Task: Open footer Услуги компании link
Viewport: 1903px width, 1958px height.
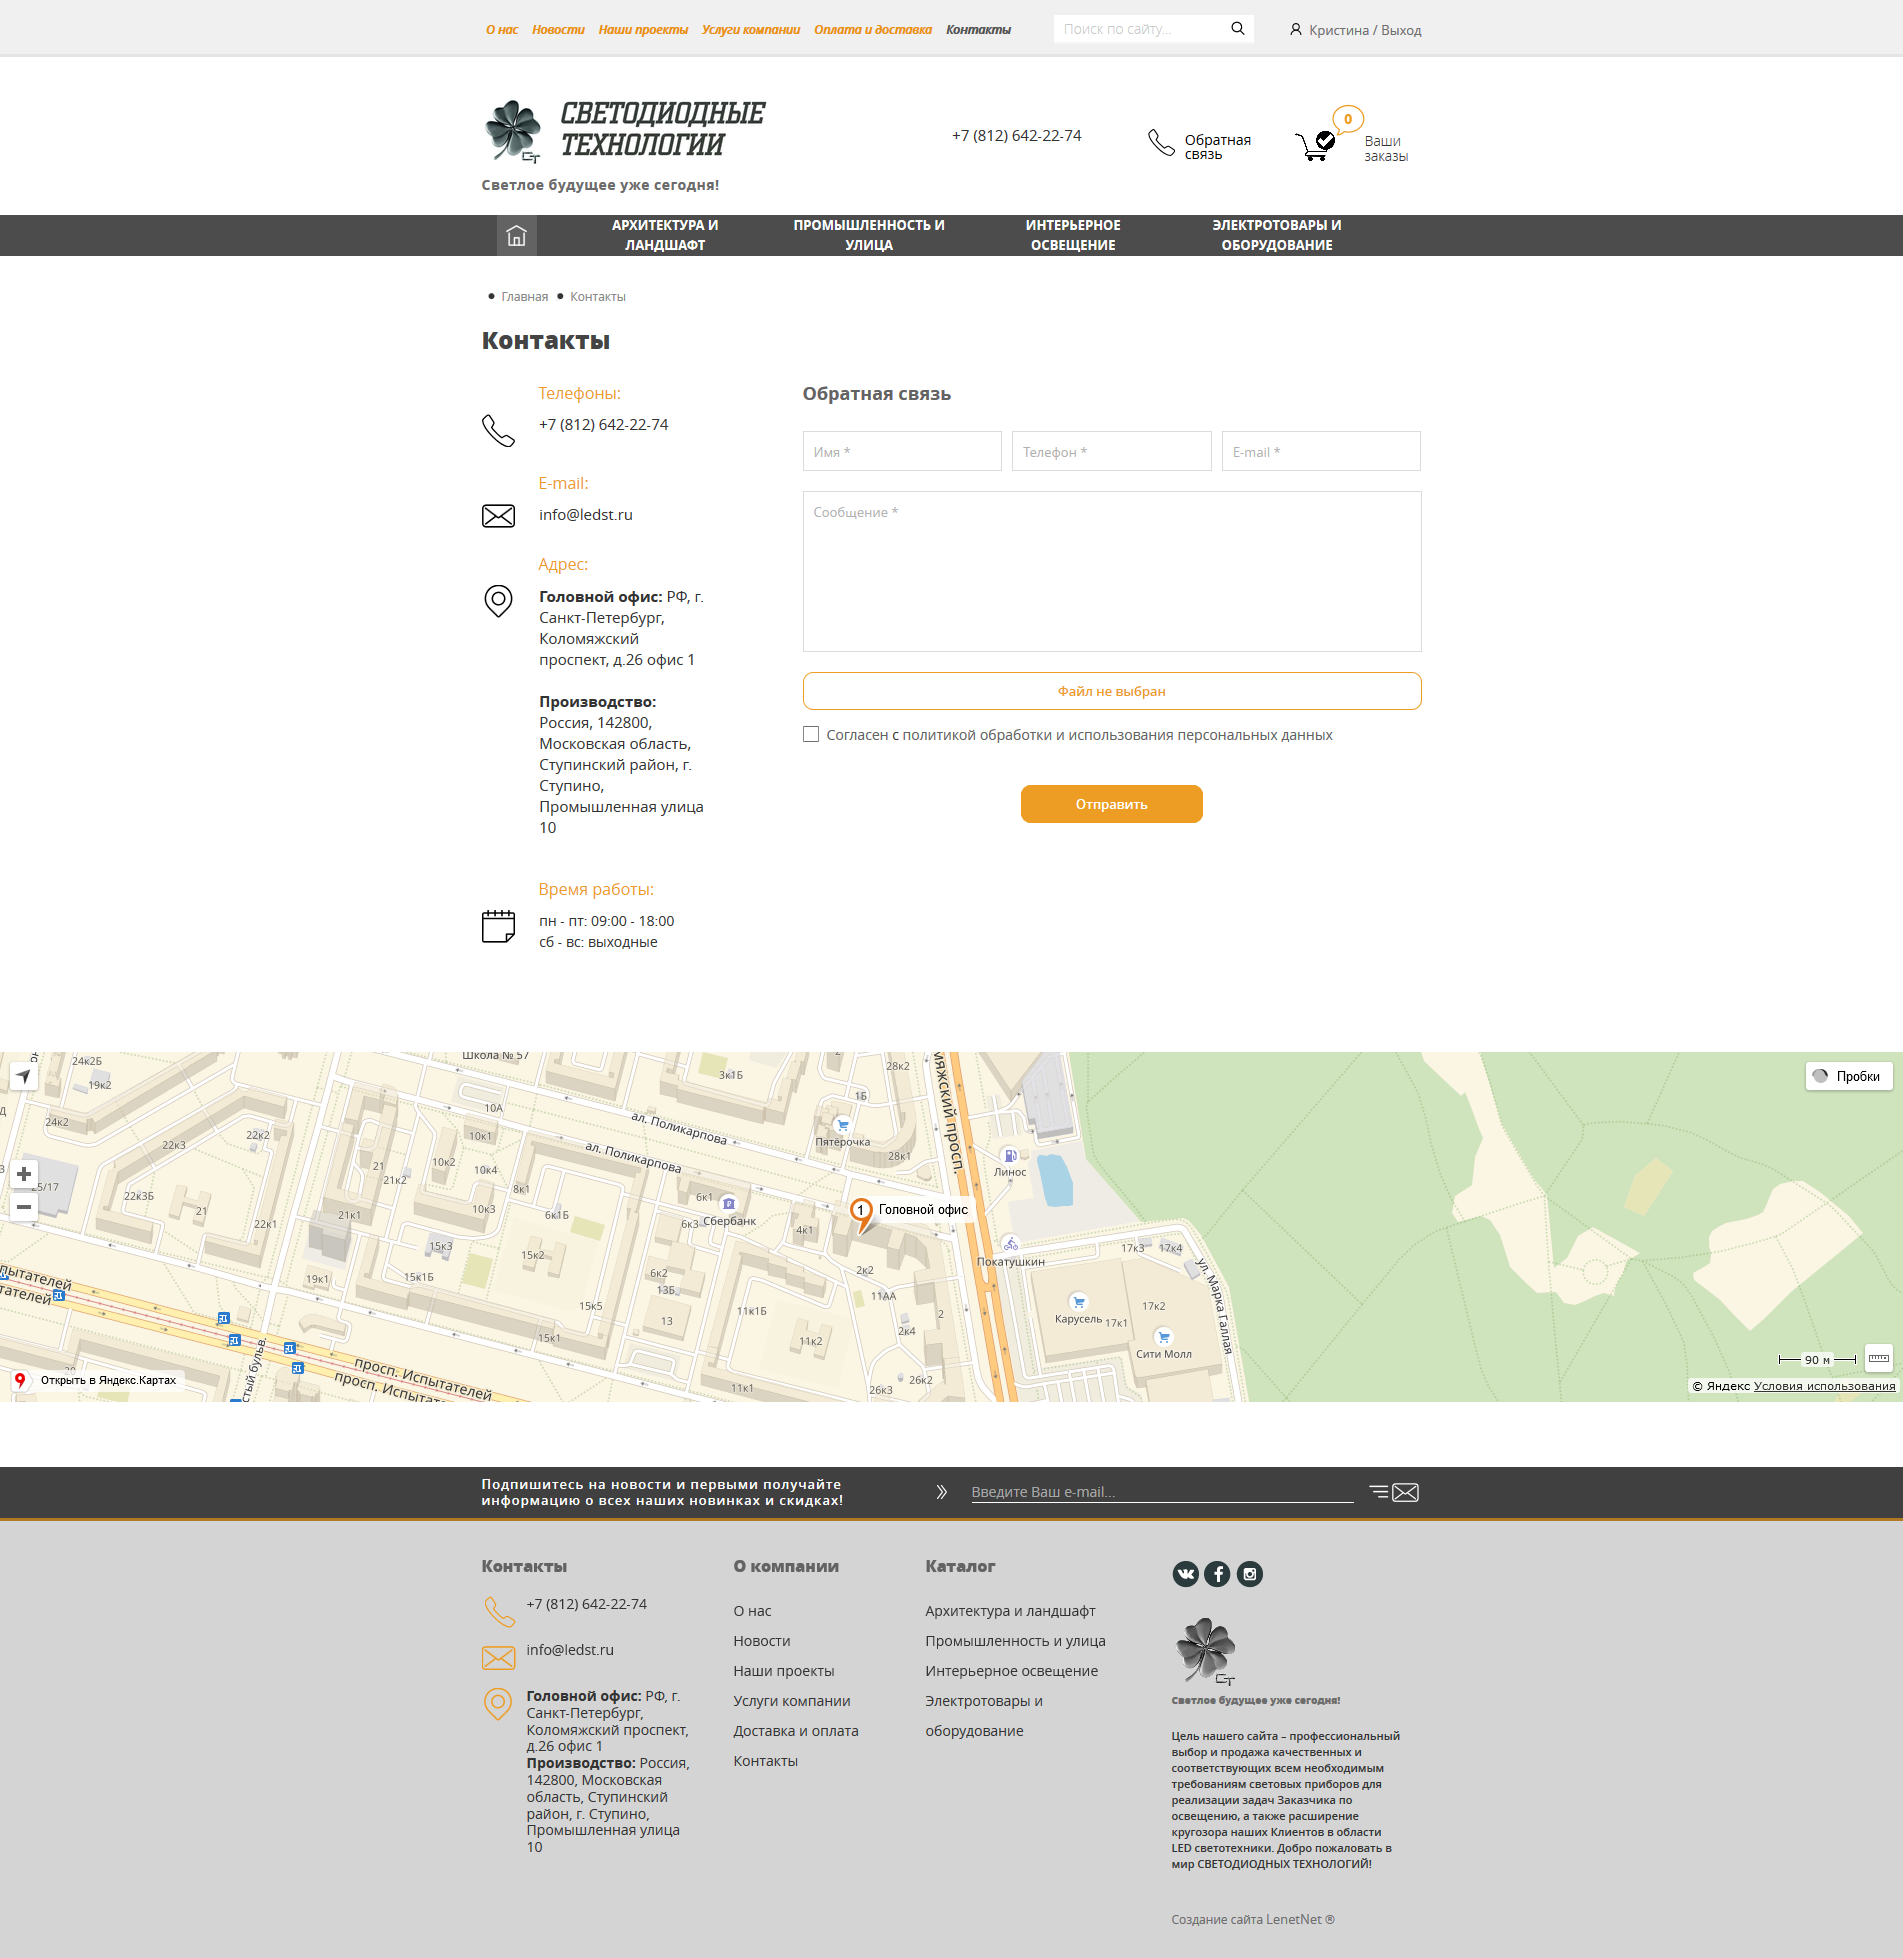Action: 791,1701
